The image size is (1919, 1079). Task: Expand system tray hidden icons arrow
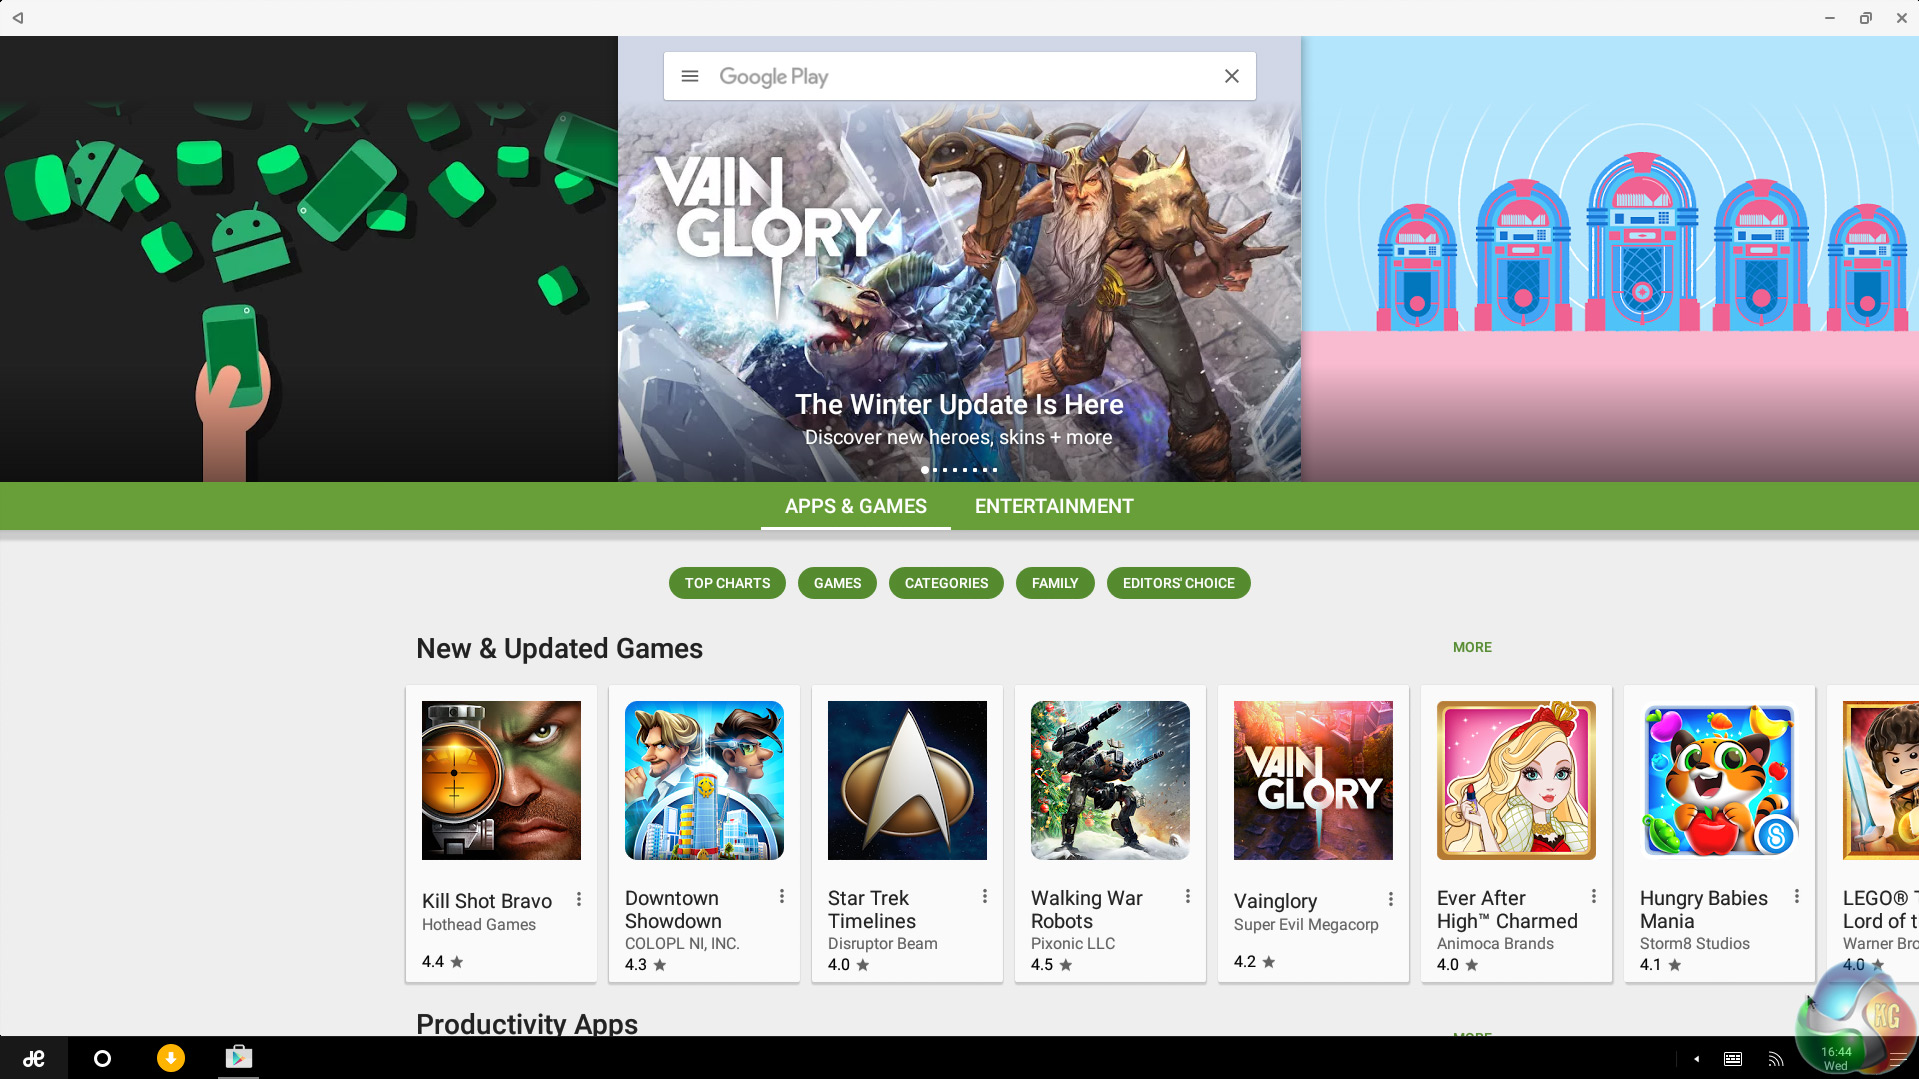point(1697,1059)
